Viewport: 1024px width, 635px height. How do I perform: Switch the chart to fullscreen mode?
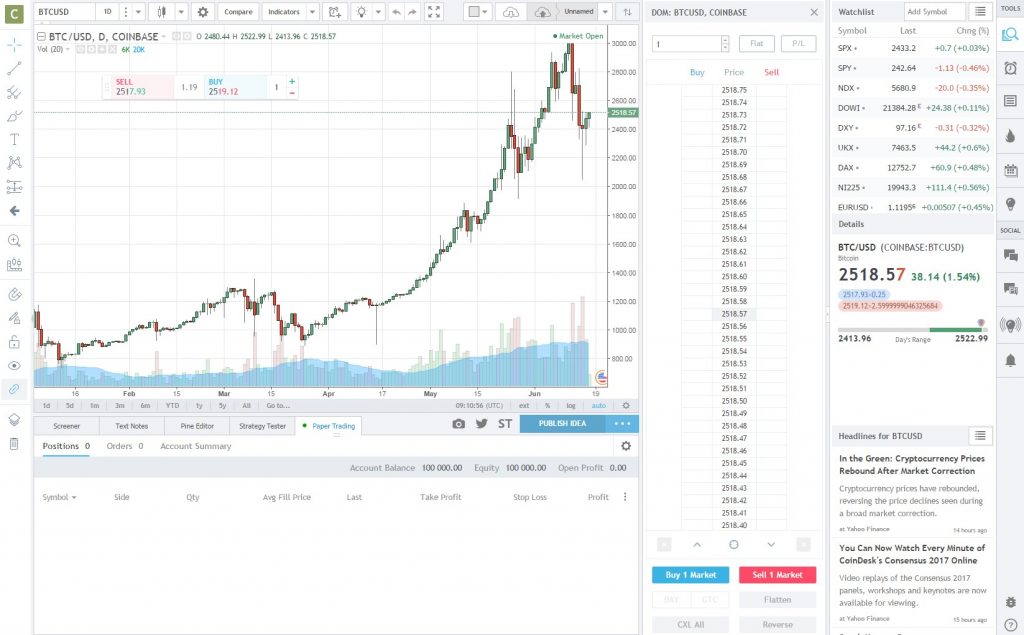pyautogui.click(x=434, y=12)
